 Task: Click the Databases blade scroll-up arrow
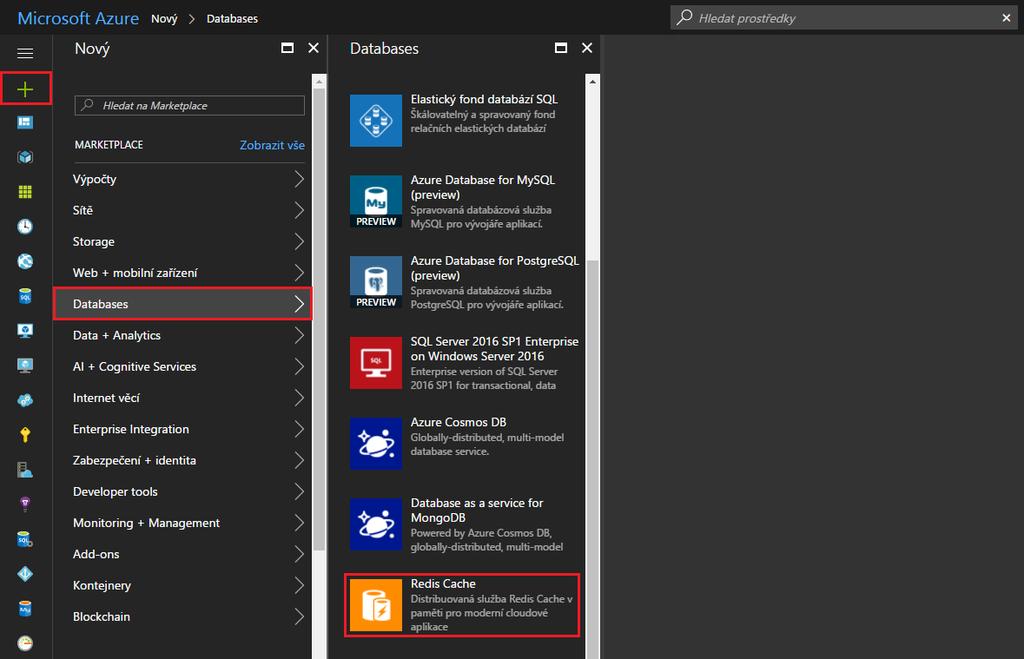[592, 82]
